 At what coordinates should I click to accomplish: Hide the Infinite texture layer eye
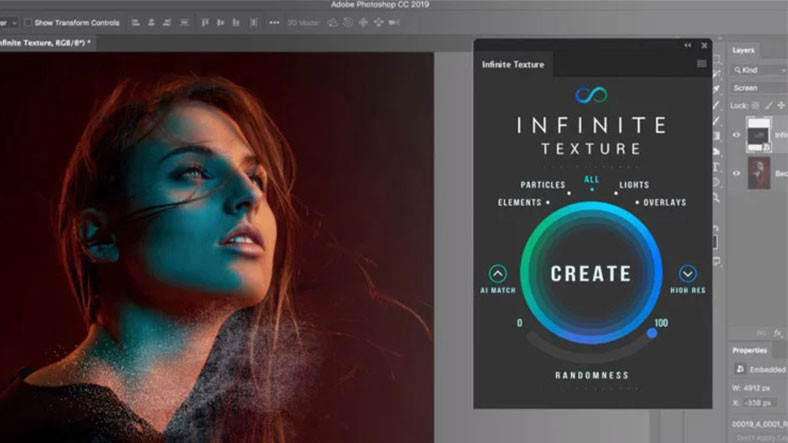click(736, 135)
